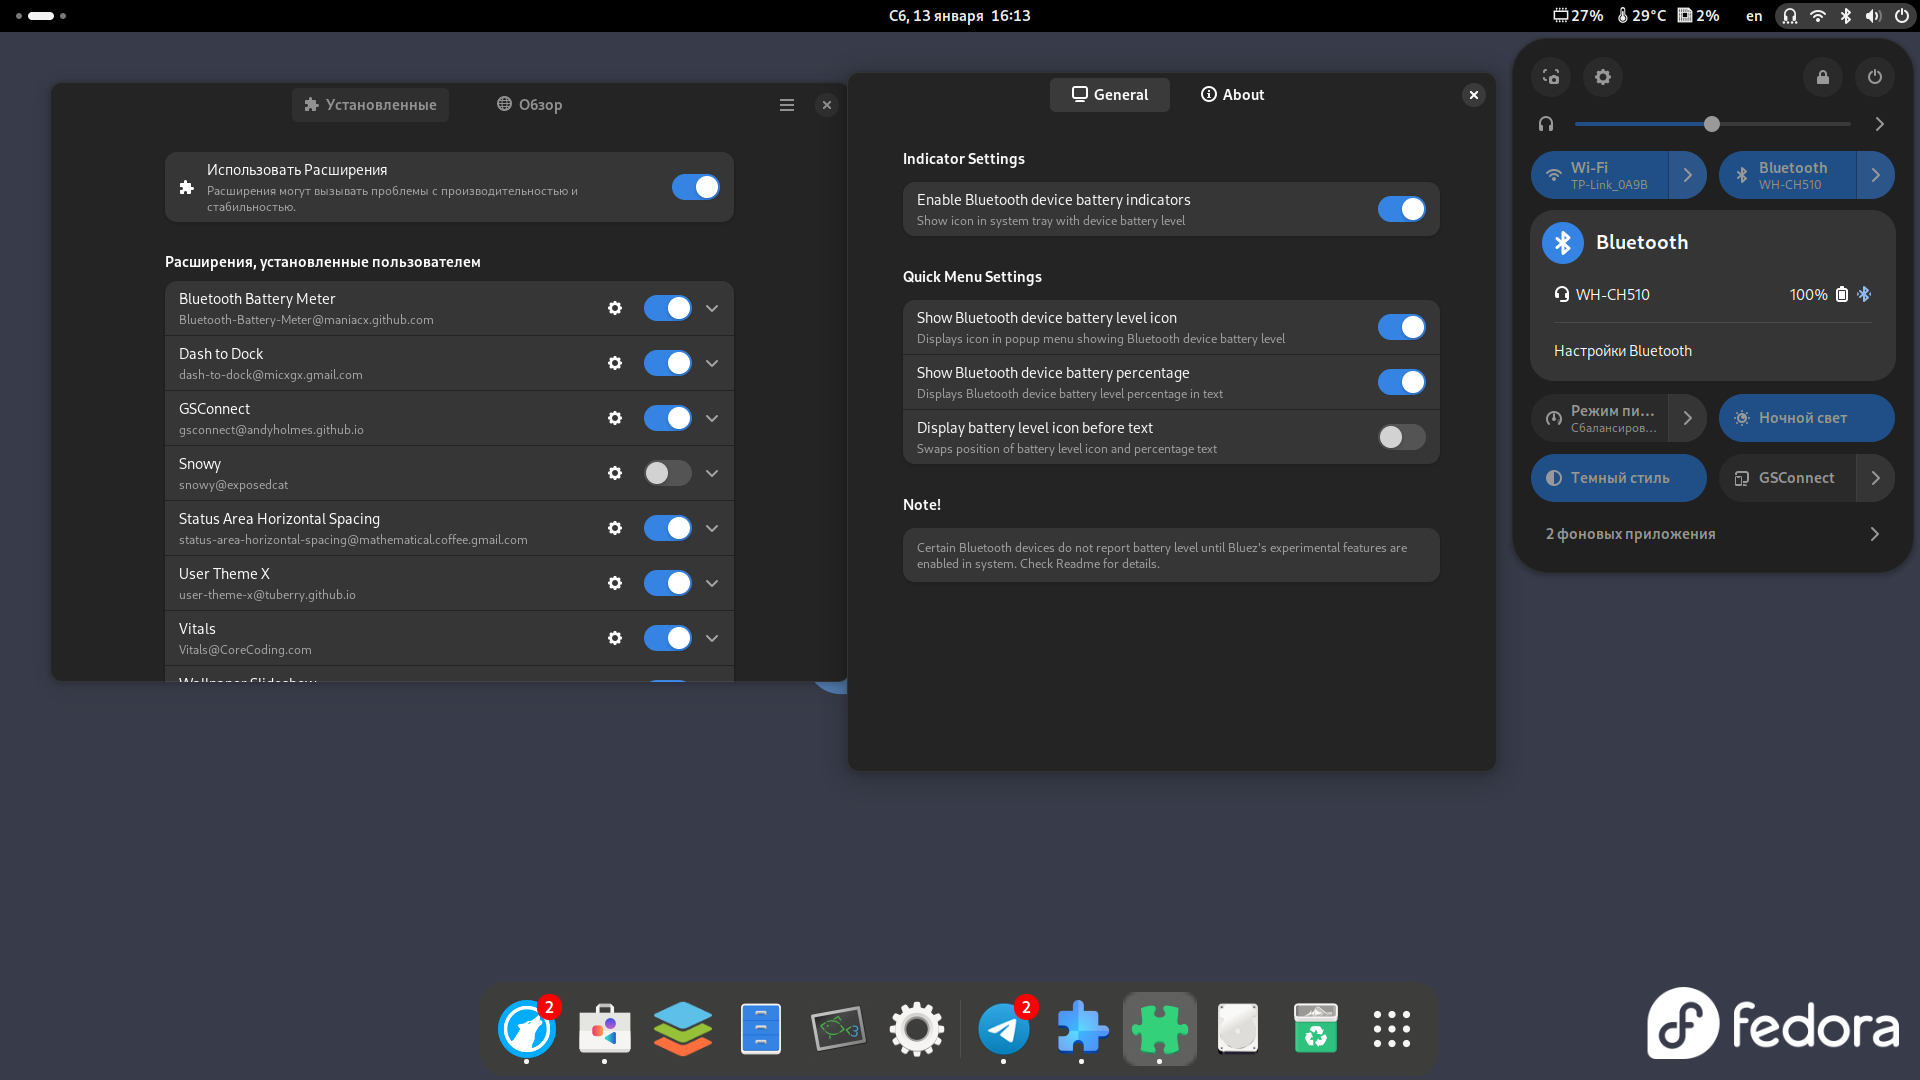Open Настройки Bluetooth link

1622,351
